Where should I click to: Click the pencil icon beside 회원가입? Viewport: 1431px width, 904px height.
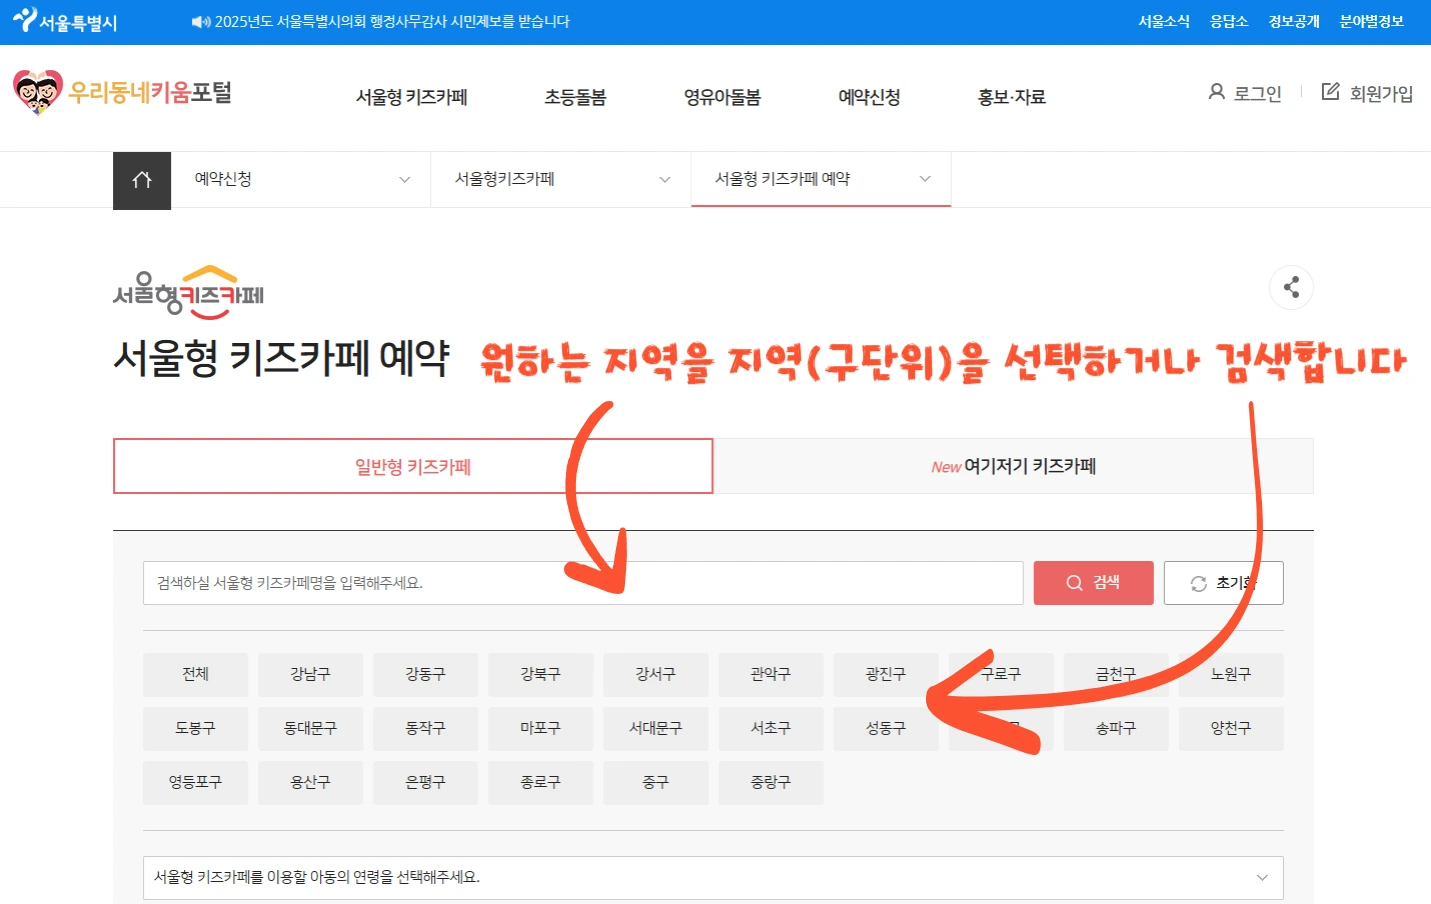[x=1330, y=92]
